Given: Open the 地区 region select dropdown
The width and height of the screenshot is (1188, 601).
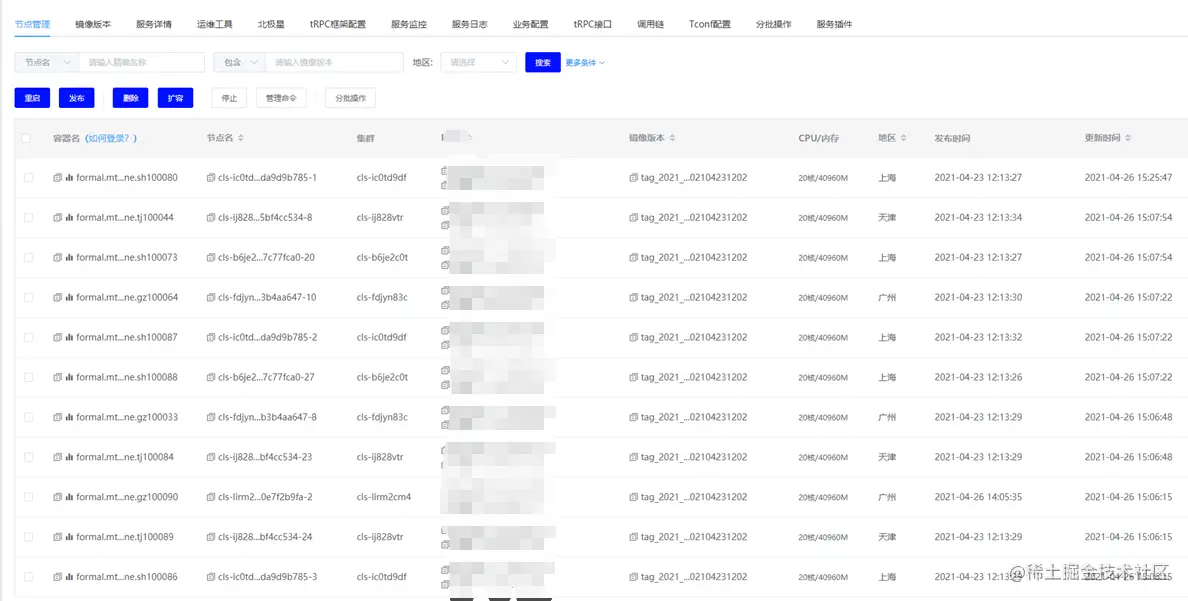Looking at the screenshot, I should coord(479,62).
